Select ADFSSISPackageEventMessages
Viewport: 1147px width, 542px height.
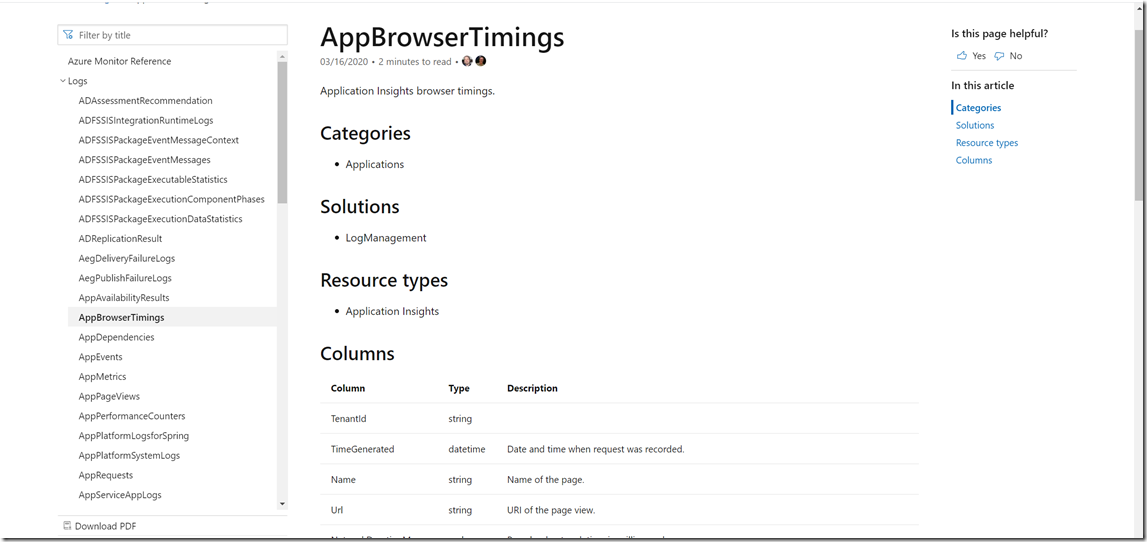(144, 160)
